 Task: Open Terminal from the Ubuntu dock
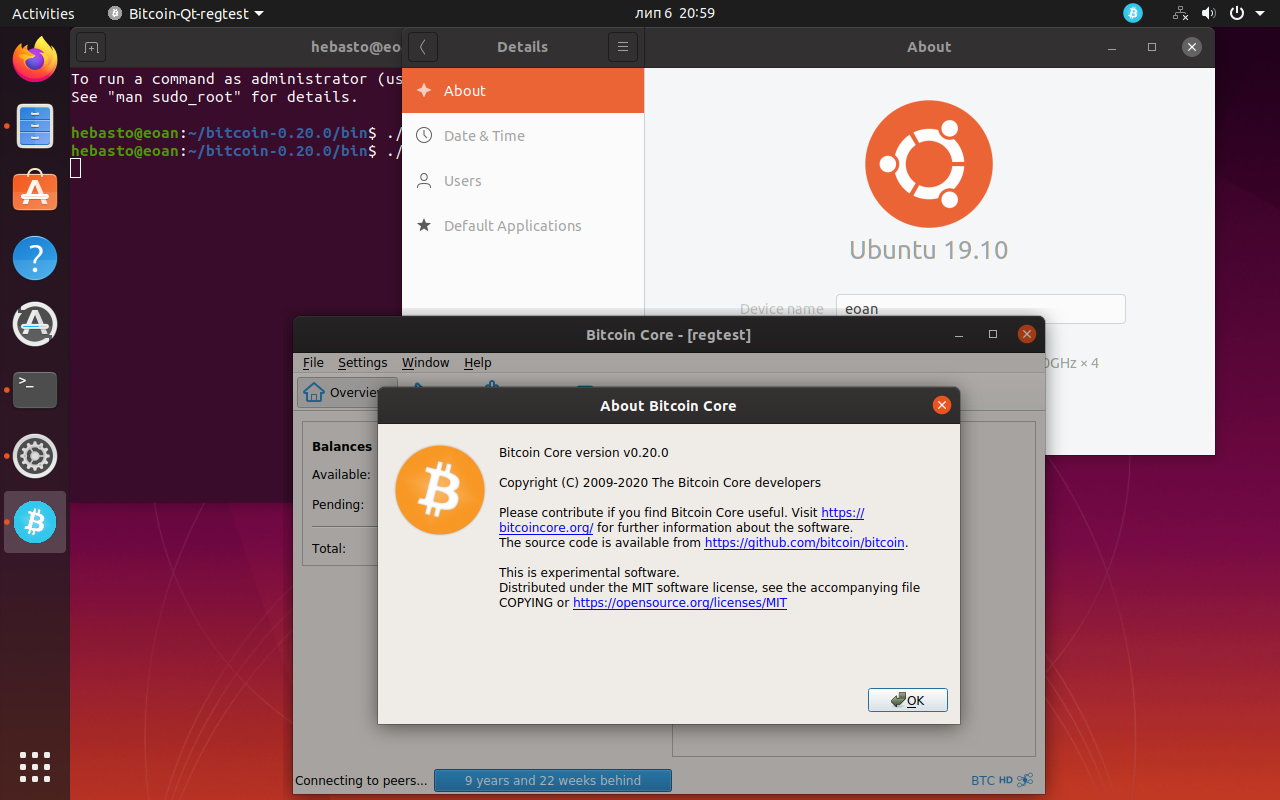tap(35, 389)
